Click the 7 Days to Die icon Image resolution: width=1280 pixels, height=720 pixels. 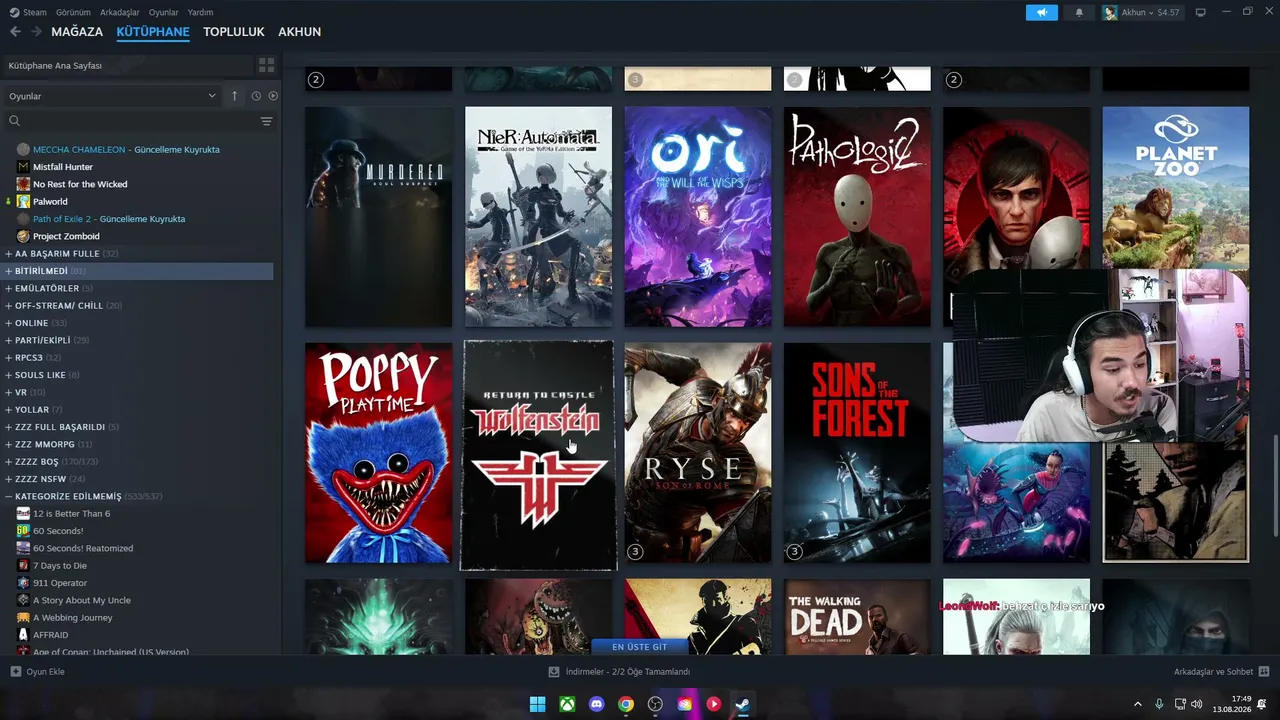pyautogui.click(x=23, y=566)
